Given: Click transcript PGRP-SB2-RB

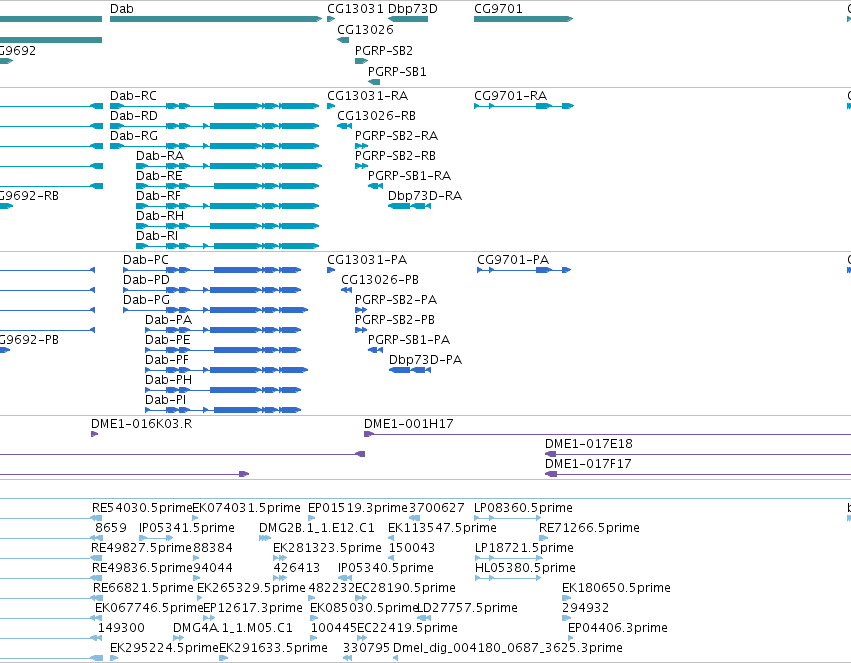Looking at the screenshot, I should pyautogui.click(x=361, y=166).
